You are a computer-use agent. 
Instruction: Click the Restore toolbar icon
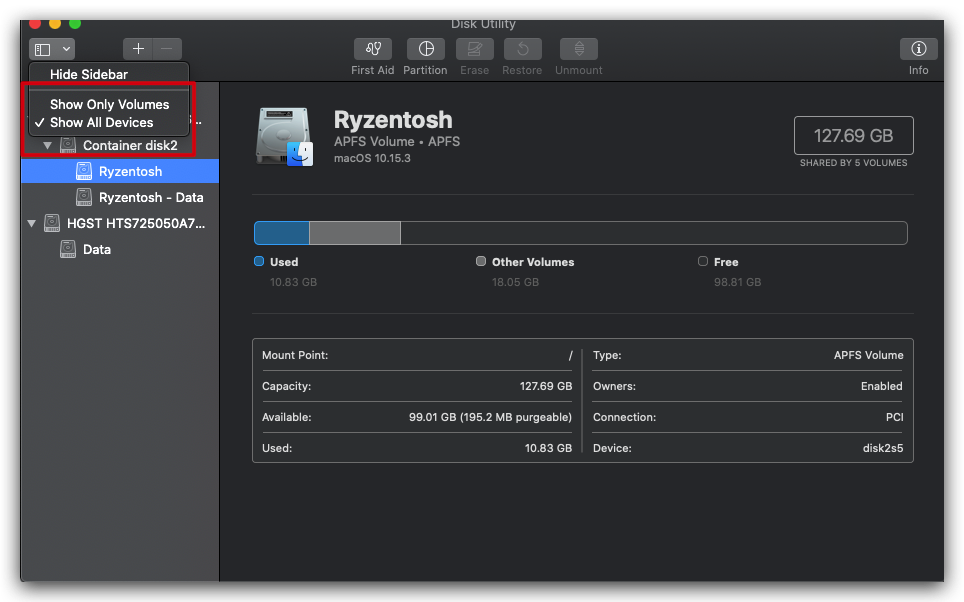tap(523, 49)
